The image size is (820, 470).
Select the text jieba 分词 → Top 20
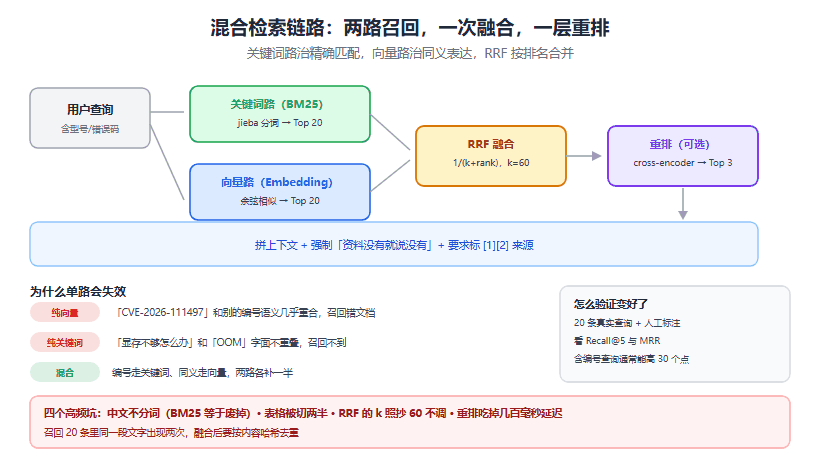point(280,123)
